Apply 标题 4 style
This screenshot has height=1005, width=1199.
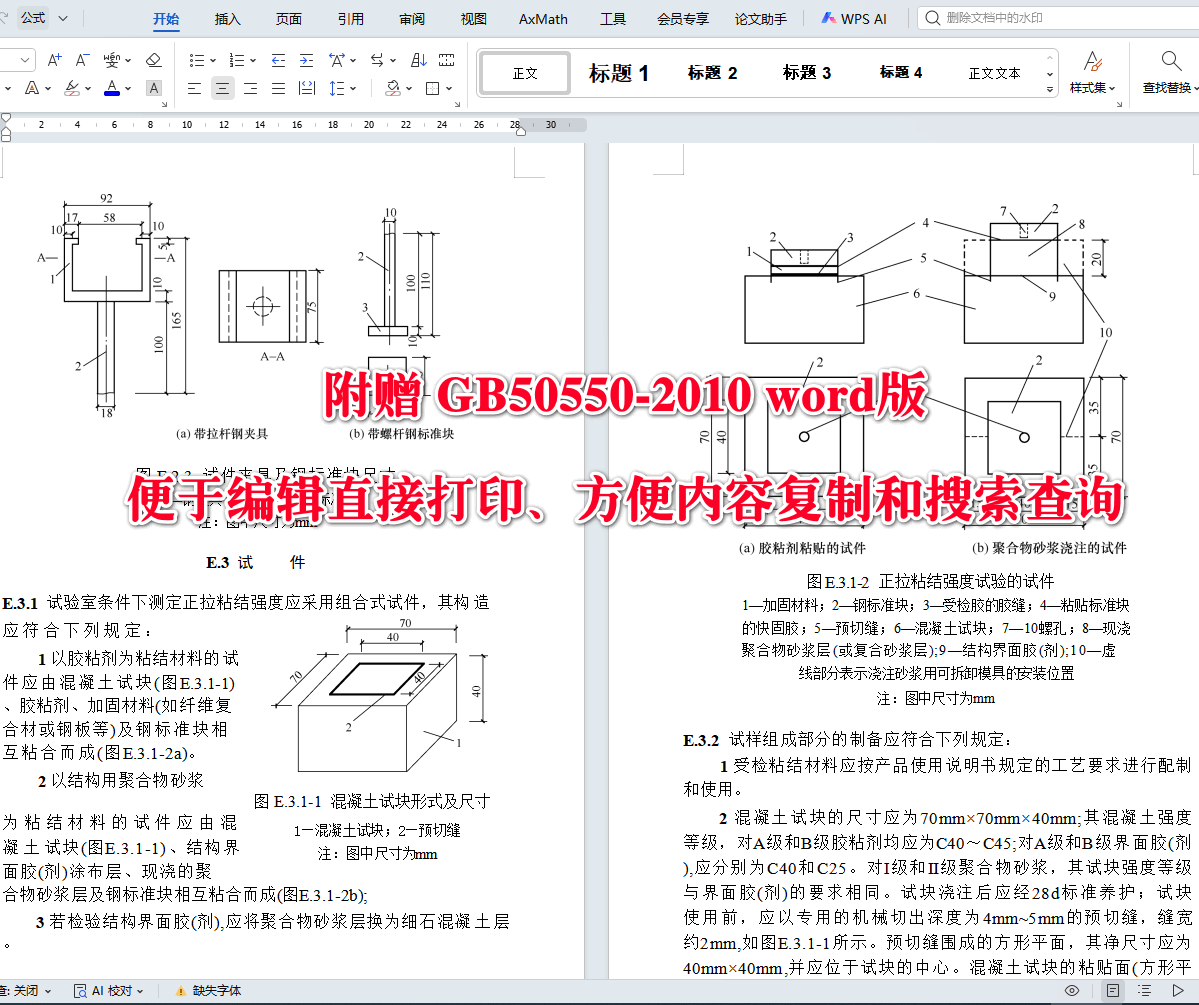click(901, 73)
